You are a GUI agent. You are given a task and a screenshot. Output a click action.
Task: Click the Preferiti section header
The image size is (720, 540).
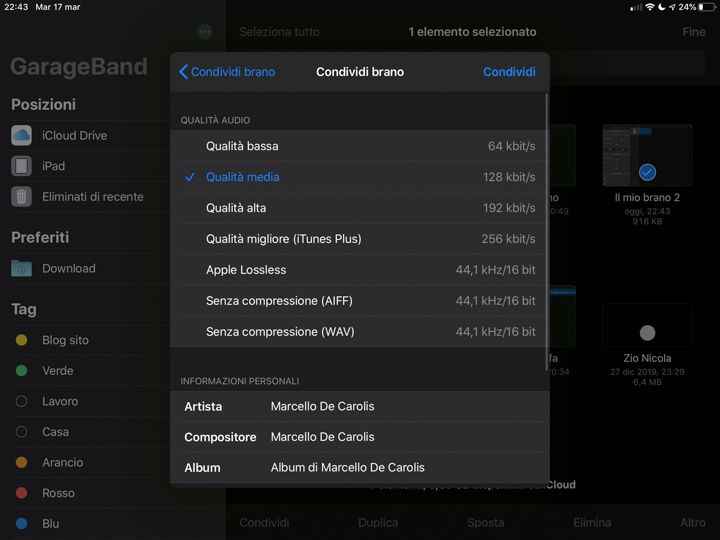coord(40,237)
